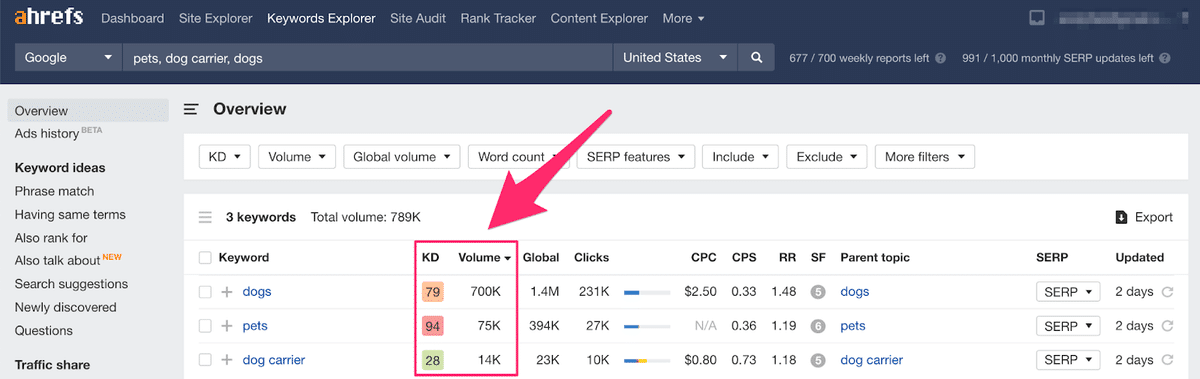Open Search suggestions in sidebar
The width and height of the screenshot is (1200, 379).
click(x=70, y=284)
